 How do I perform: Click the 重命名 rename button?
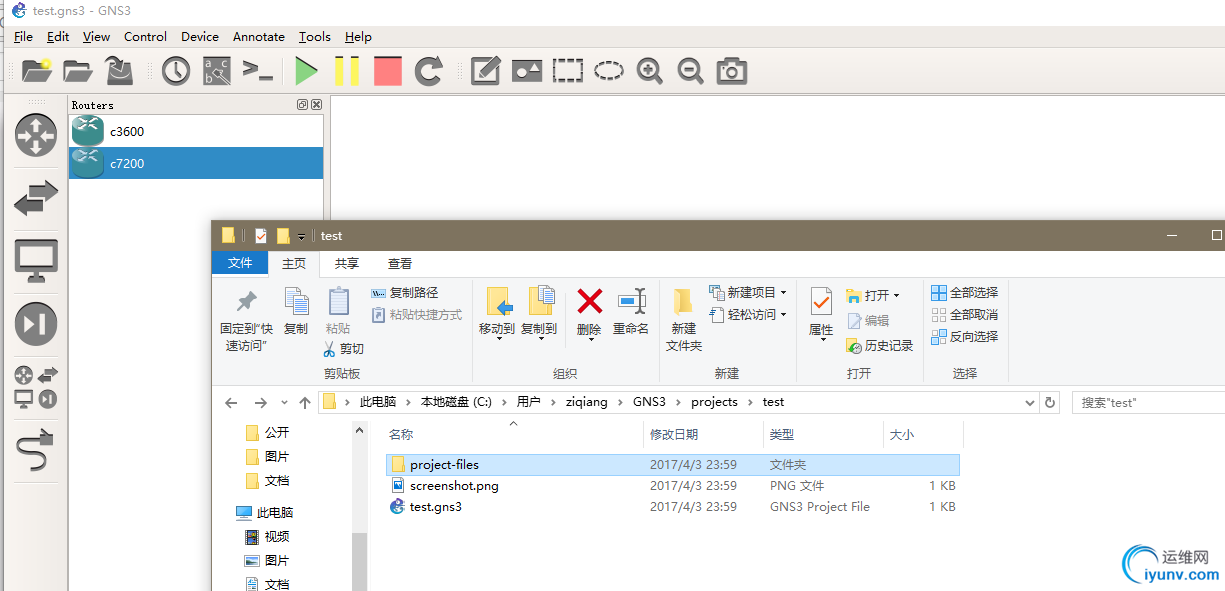(x=631, y=311)
